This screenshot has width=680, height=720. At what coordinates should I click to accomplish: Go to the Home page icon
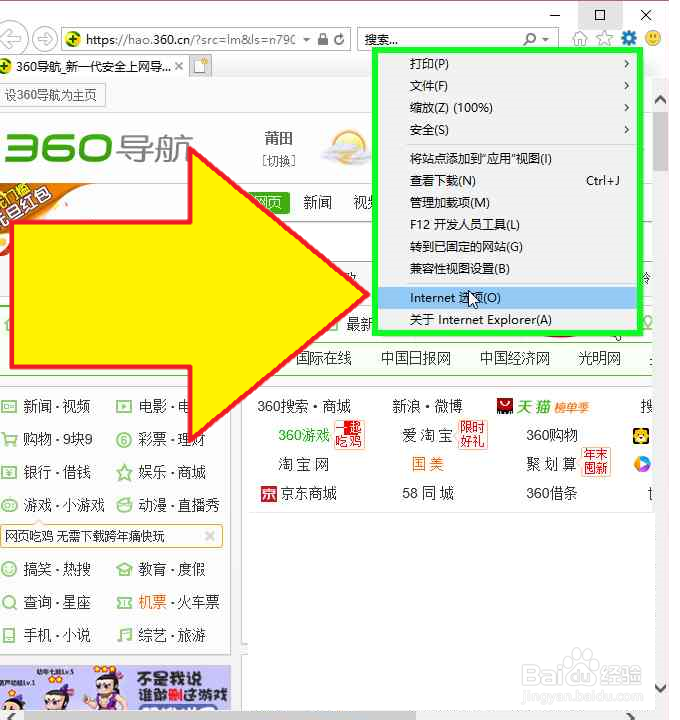(x=579, y=39)
